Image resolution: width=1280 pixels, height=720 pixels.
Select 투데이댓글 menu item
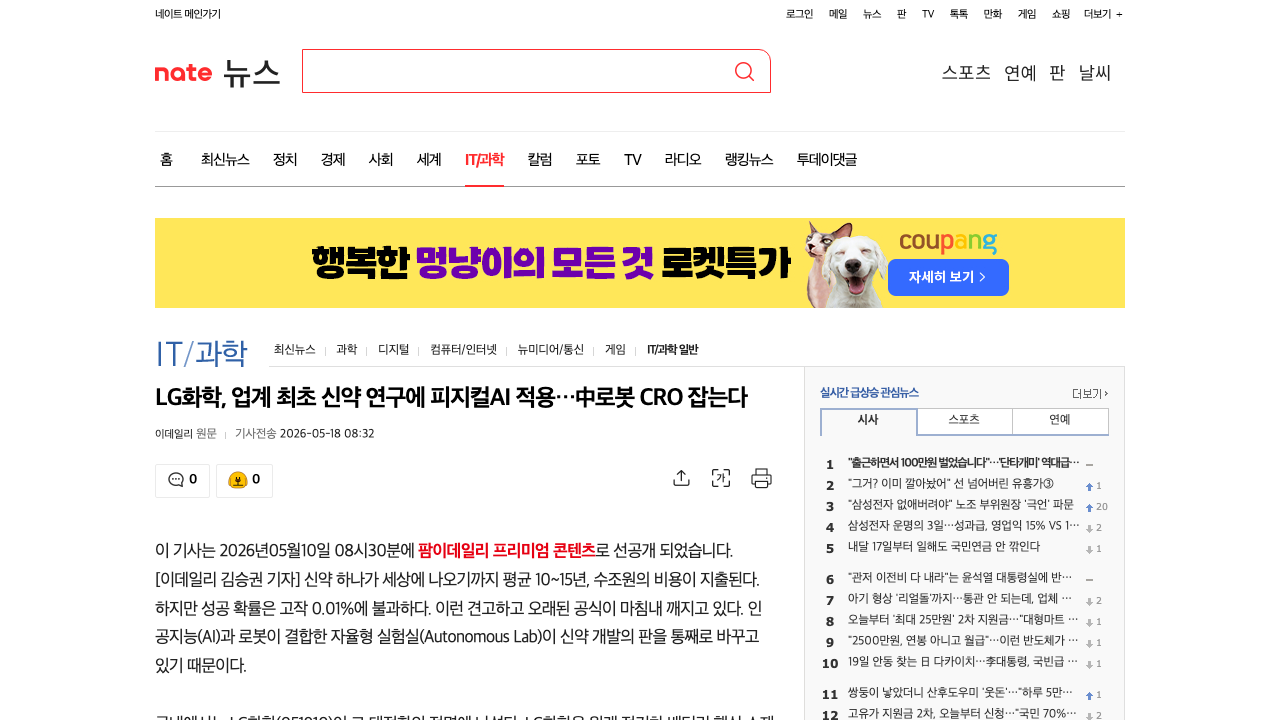(x=827, y=159)
